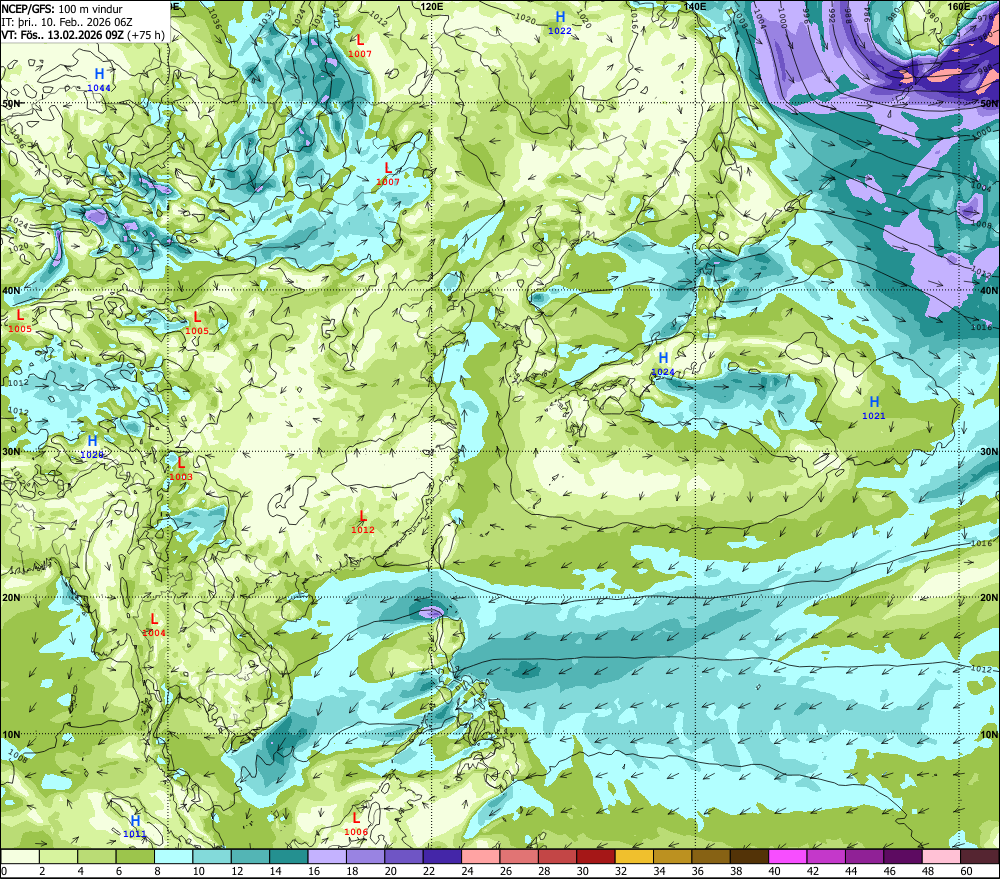Image resolution: width=1000 pixels, height=879 pixels.
Task: Select the L 1006 low pressure marker
Action: pos(356,824)
